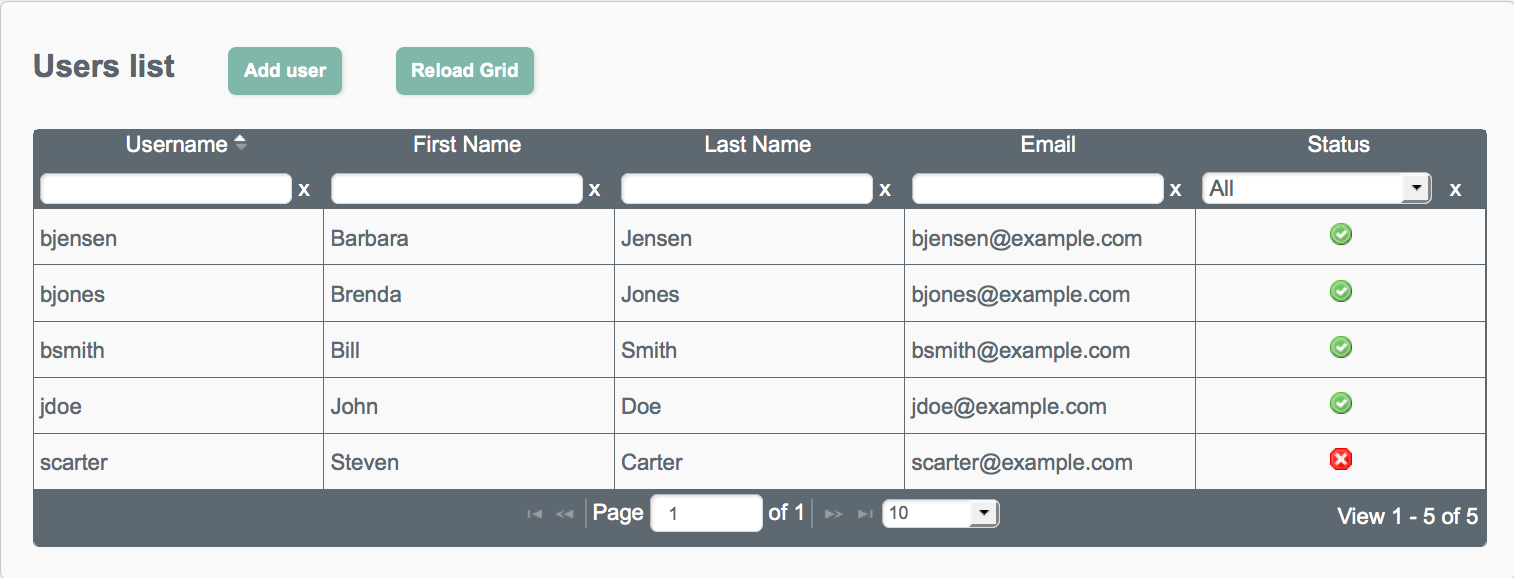
Task: Open the rows-per-page dropdown showing 10
Action: (x=940, y=513)
